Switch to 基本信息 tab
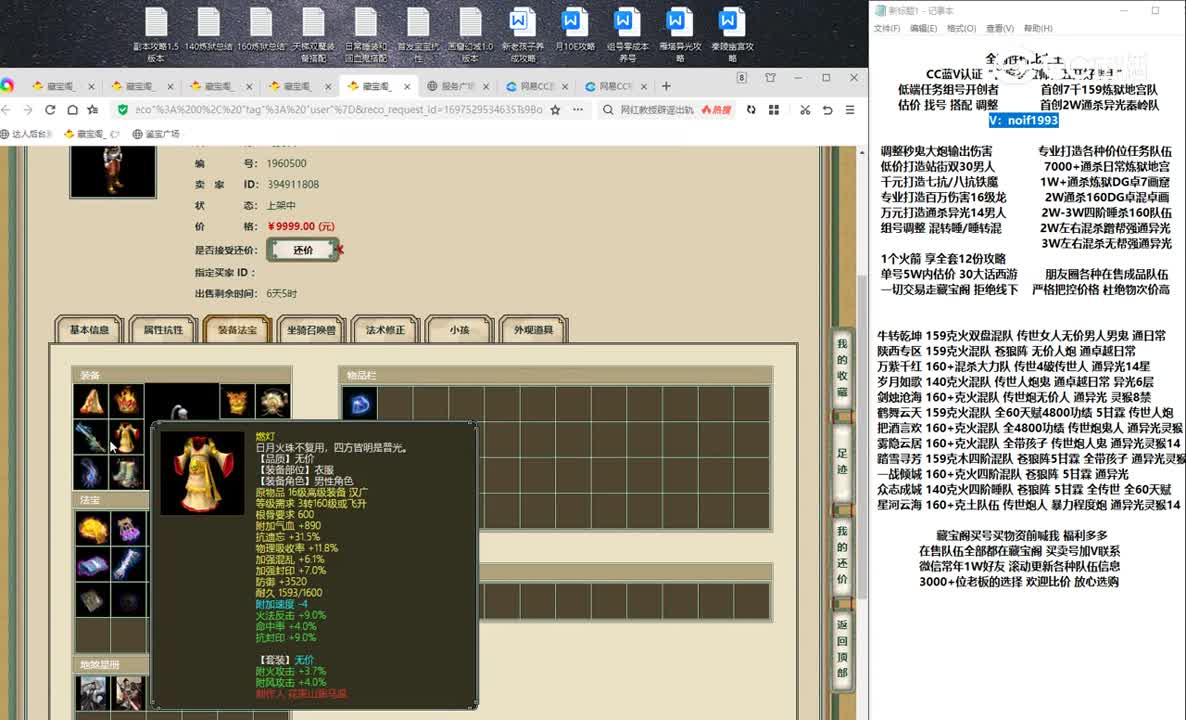The width and height of the screenshot is (1186, 720). pos(89,330)
